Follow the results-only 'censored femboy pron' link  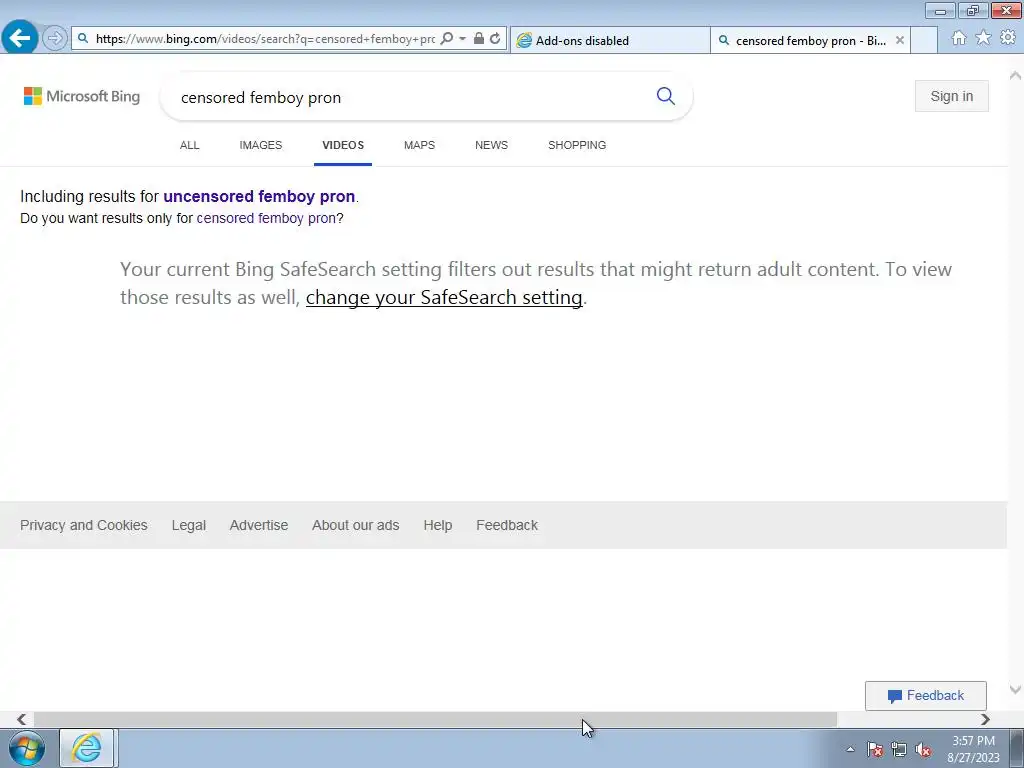[266, 218]
